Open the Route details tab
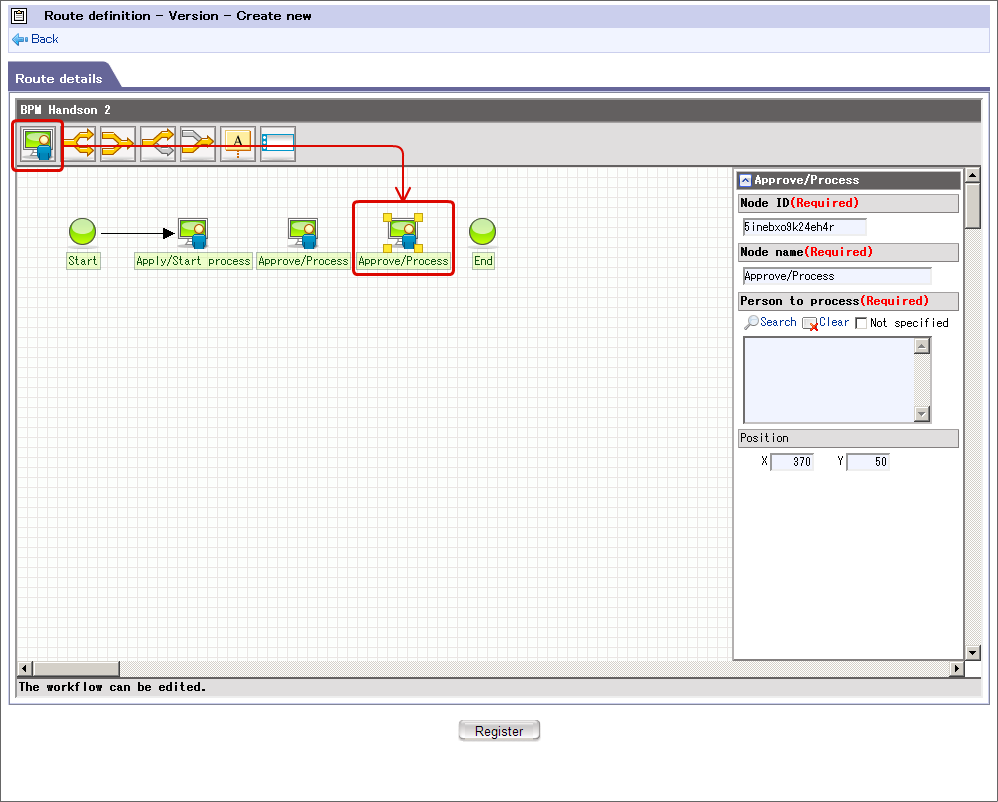 point(59,79)
